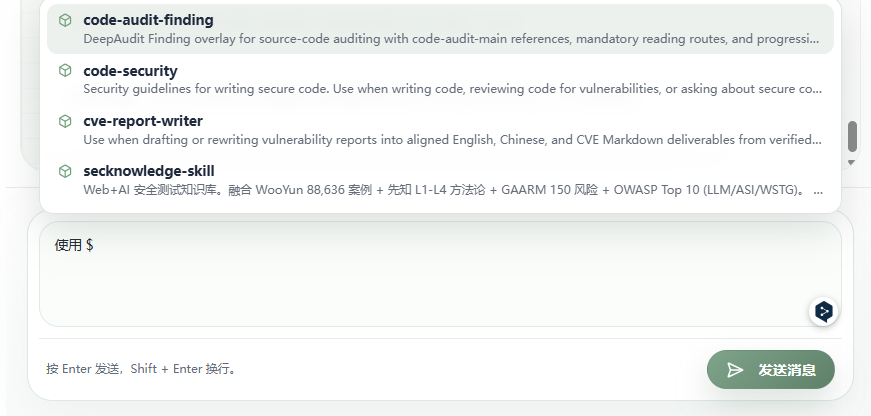Pick the secknowledge-skill suggestion
The height and width of the screenshot is (416, 871).
pos(440,180)
